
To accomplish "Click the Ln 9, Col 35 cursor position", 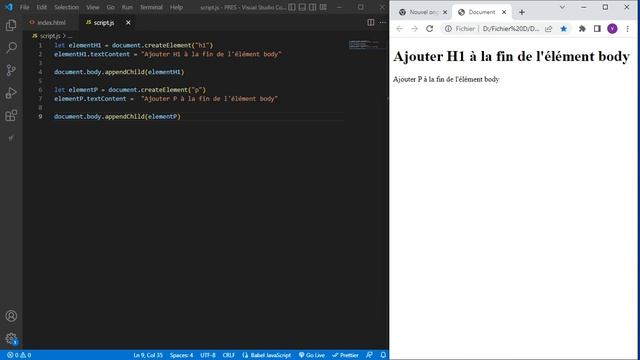I will [x=148, y=355].
